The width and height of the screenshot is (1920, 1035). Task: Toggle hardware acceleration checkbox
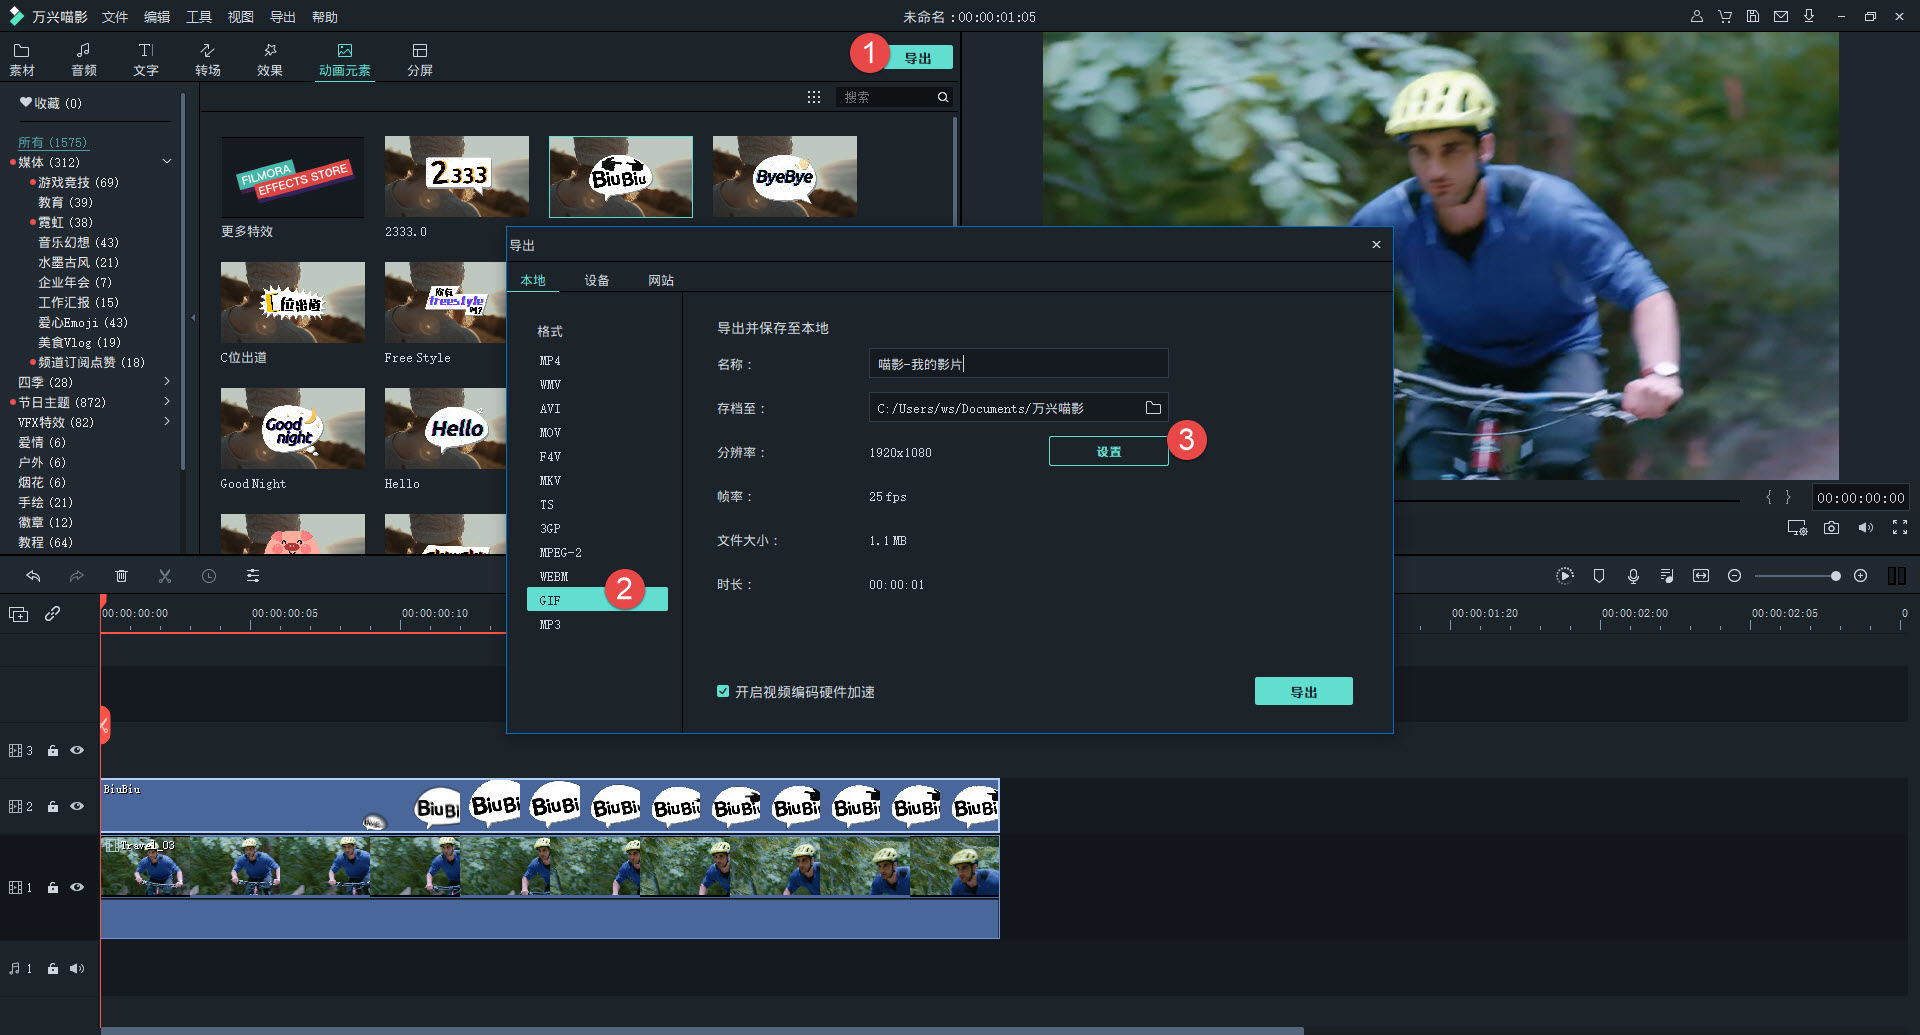point(723,692)
